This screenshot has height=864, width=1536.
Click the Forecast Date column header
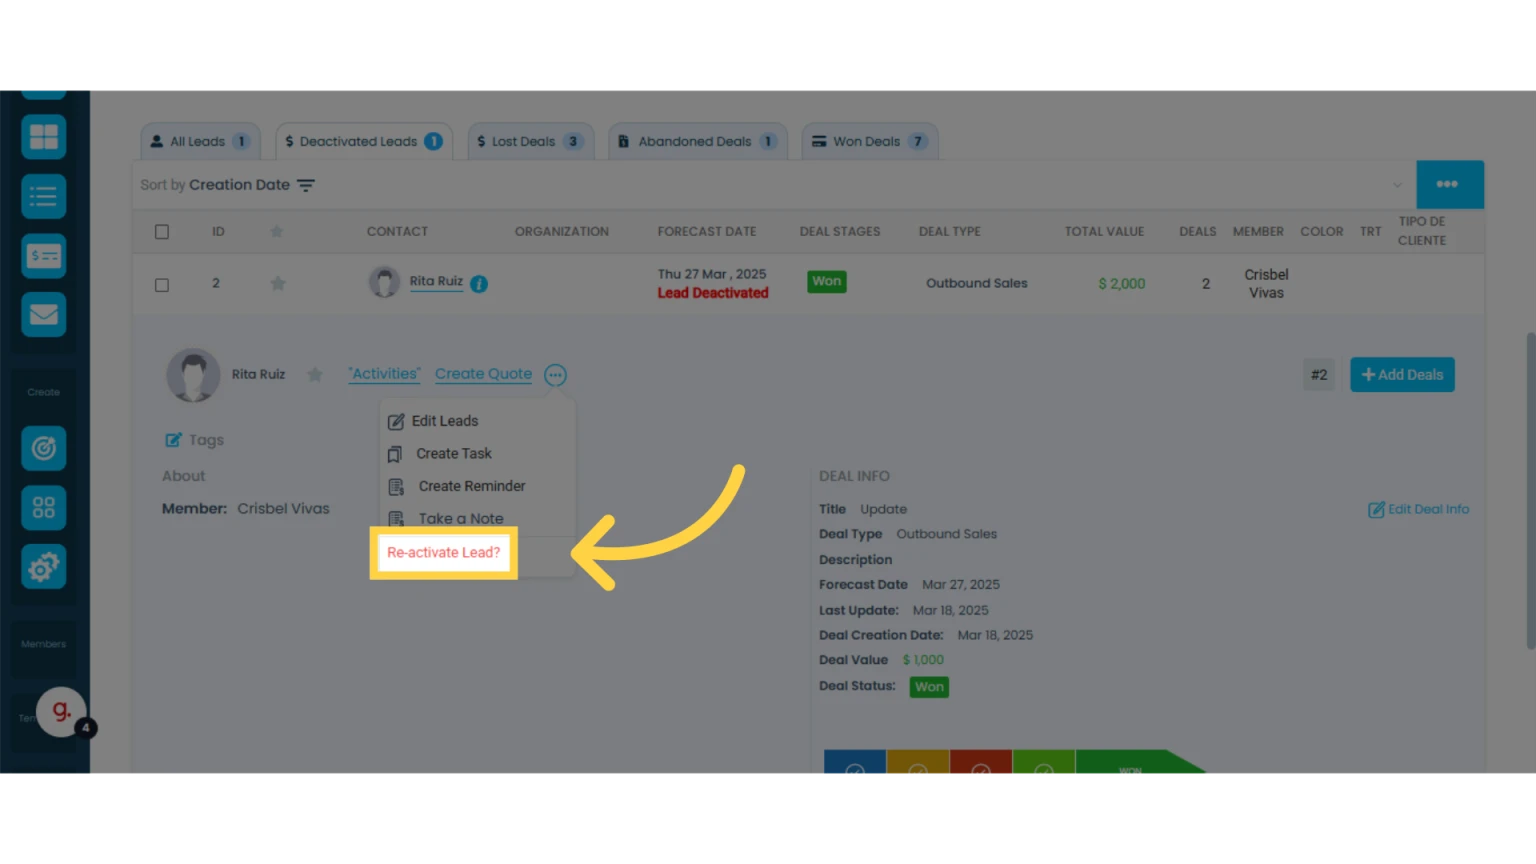[x=707, y=232]
